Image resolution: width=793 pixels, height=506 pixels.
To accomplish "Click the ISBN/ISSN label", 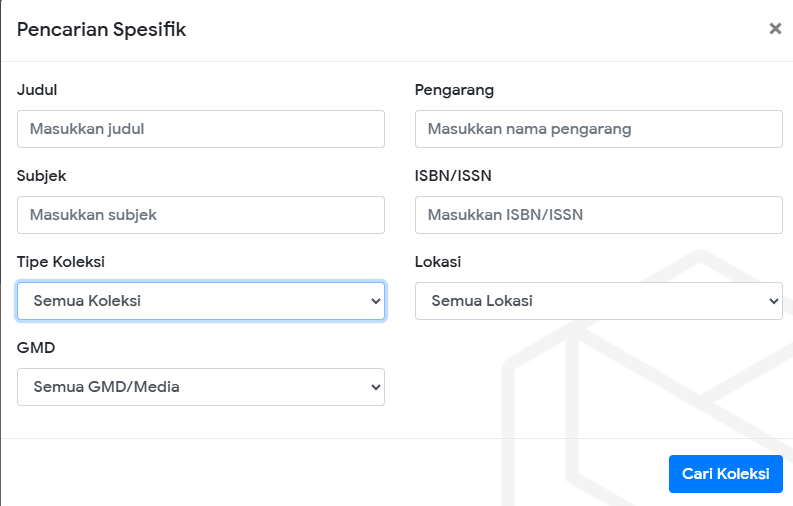I will [453, 176].
